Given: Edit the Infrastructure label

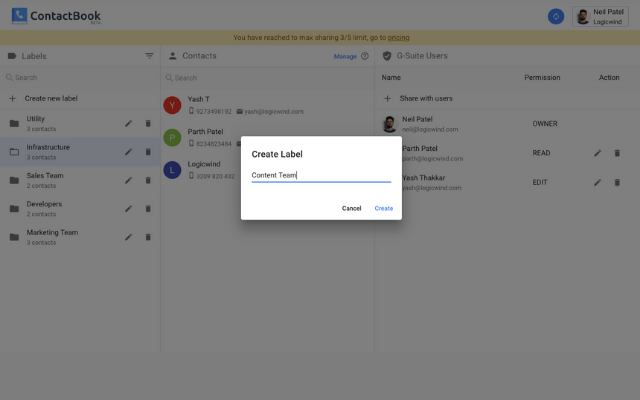Looking at the screenshot, I should pos(129,152).
